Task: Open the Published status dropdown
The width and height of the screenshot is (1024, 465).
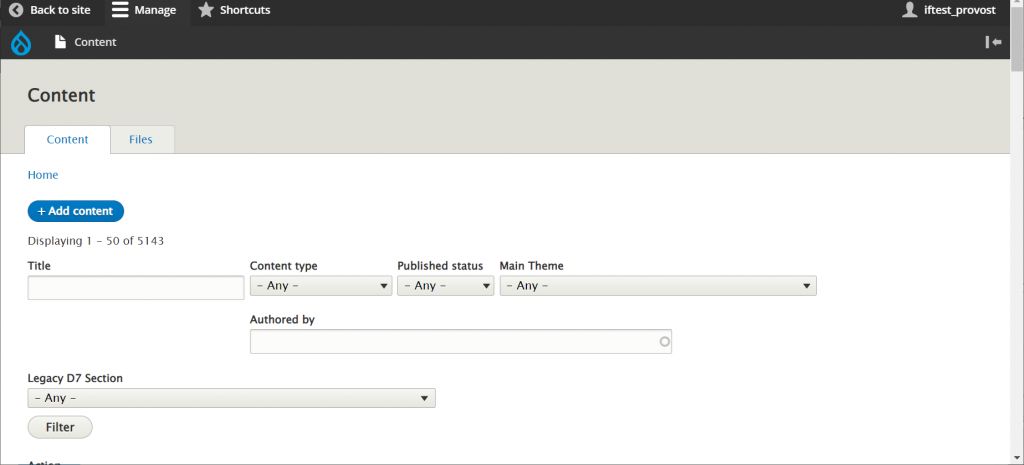Action: pyautogui.click(x=445, y=286)
